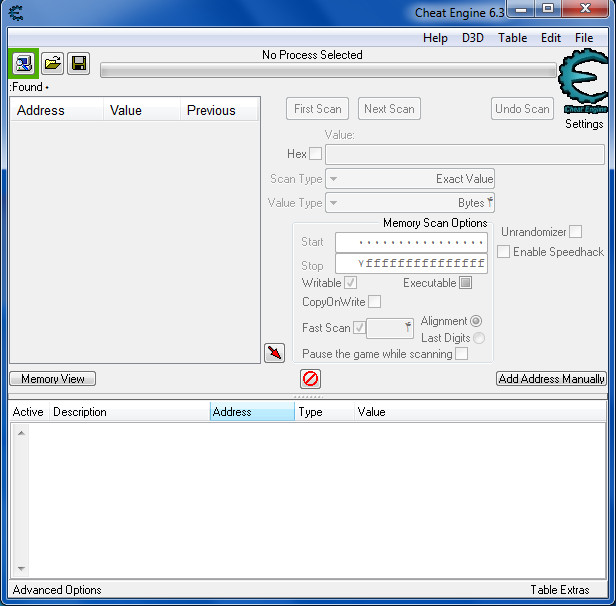Image resolution: width=616 pixels, height=606 pixels.
Task: Click the found list Value column header
Action: coord(142,110)
